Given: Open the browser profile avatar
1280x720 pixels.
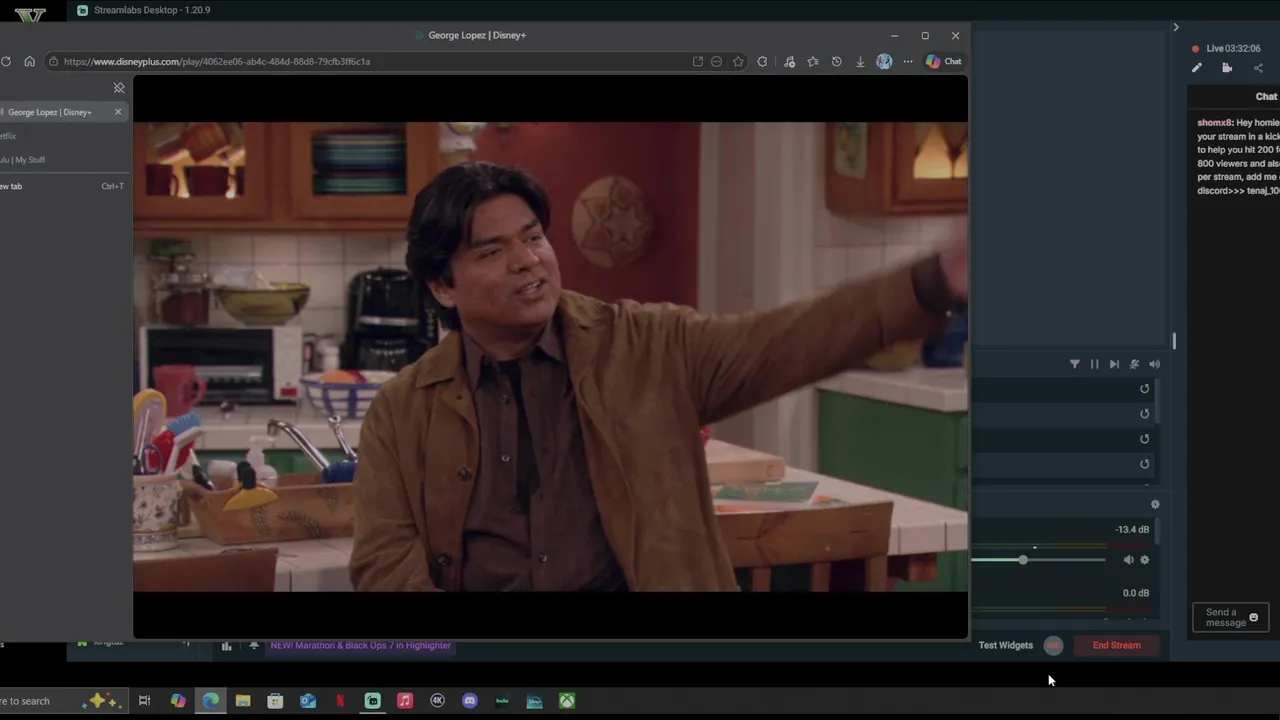Looking at the screenshot, I should click(884, 61).
